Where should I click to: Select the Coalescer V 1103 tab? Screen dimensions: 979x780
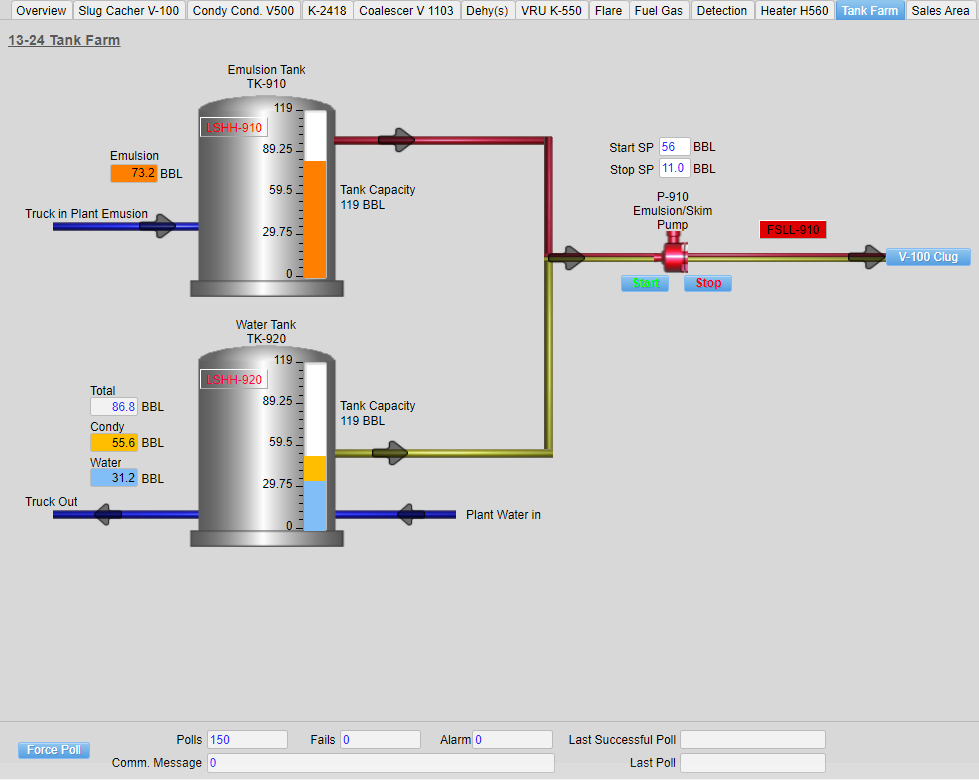click(406, 11)
